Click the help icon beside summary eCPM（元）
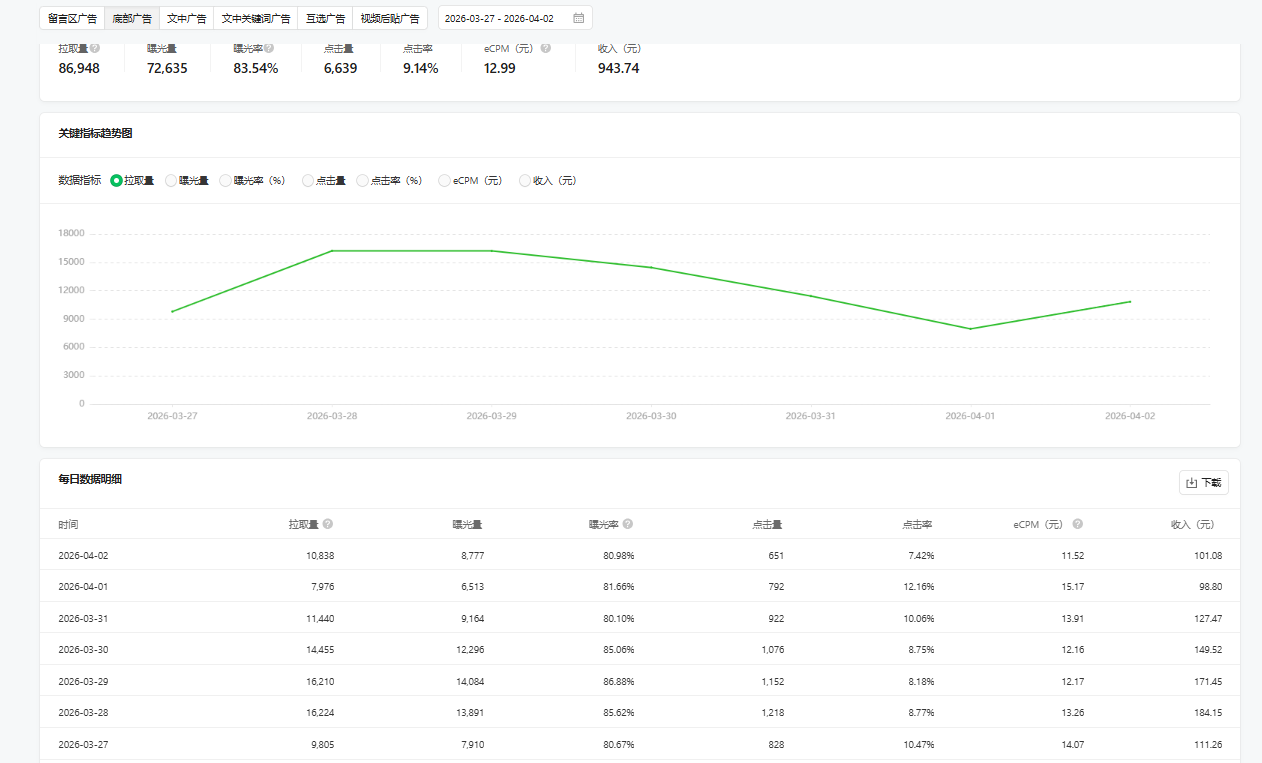1262x763 pixels. (x=546, y=48)
